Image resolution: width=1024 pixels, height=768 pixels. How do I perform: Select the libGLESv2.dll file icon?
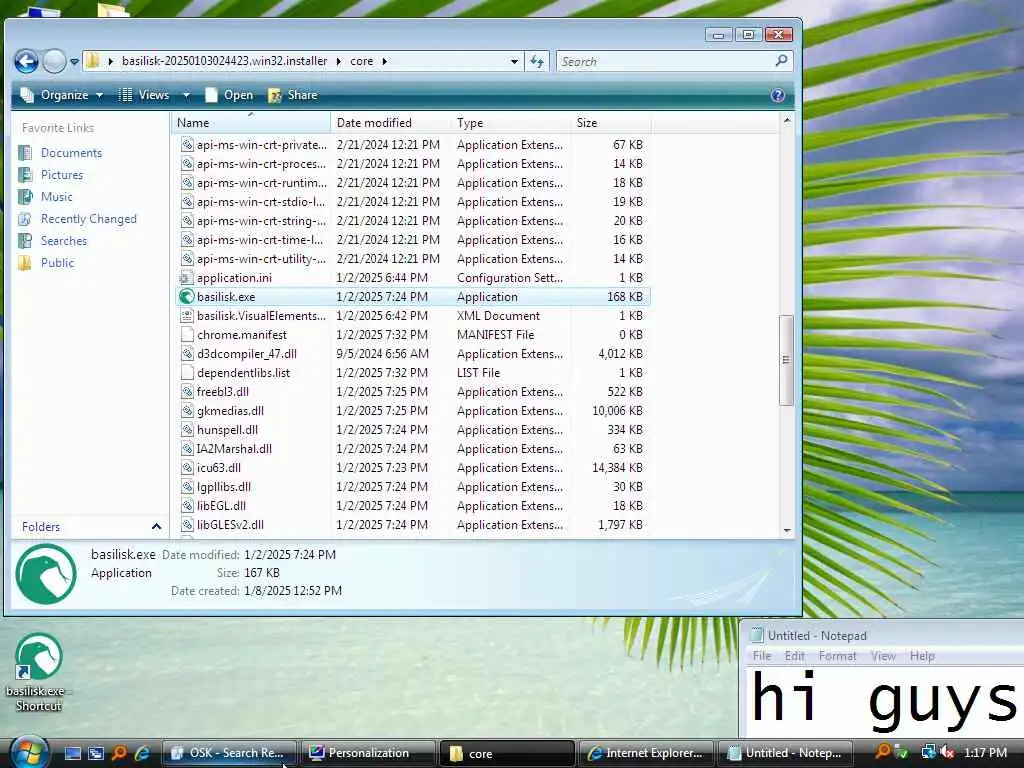187,524
